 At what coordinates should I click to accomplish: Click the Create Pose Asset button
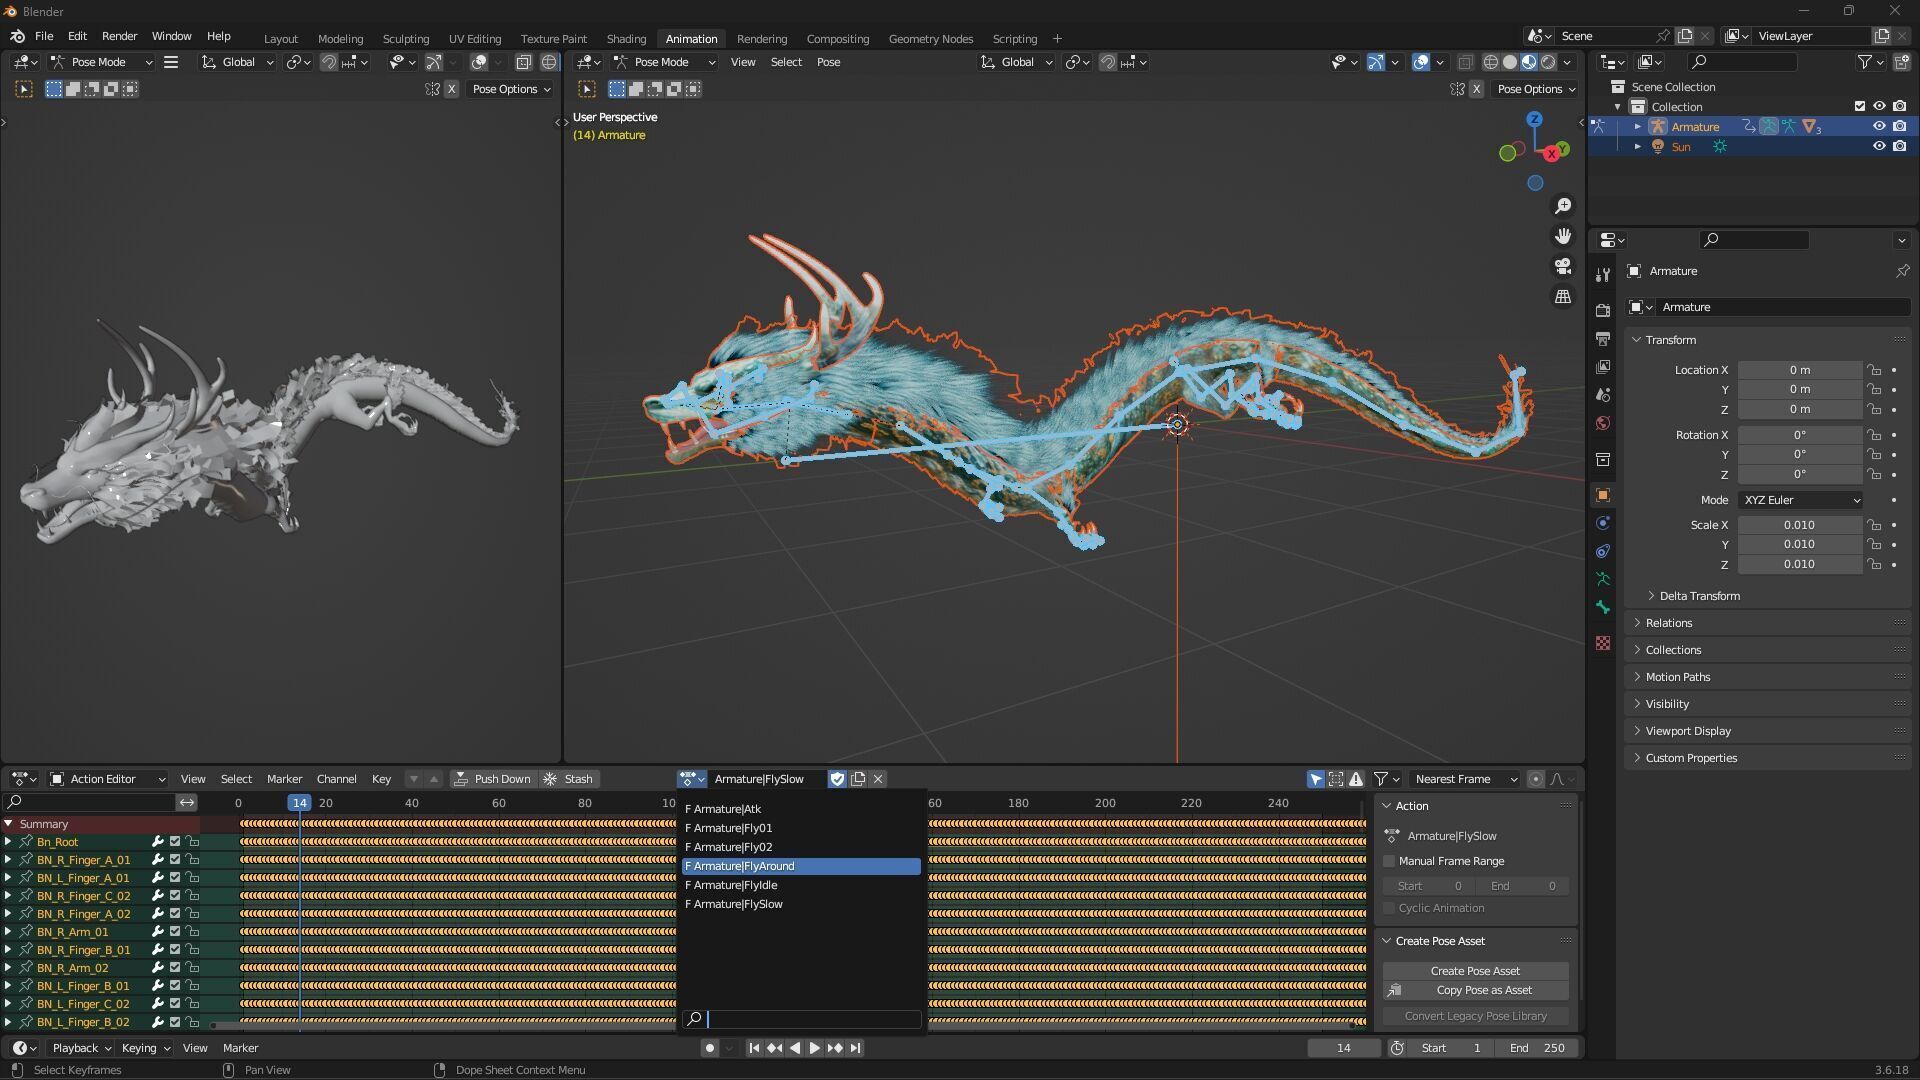(1474, 971)
